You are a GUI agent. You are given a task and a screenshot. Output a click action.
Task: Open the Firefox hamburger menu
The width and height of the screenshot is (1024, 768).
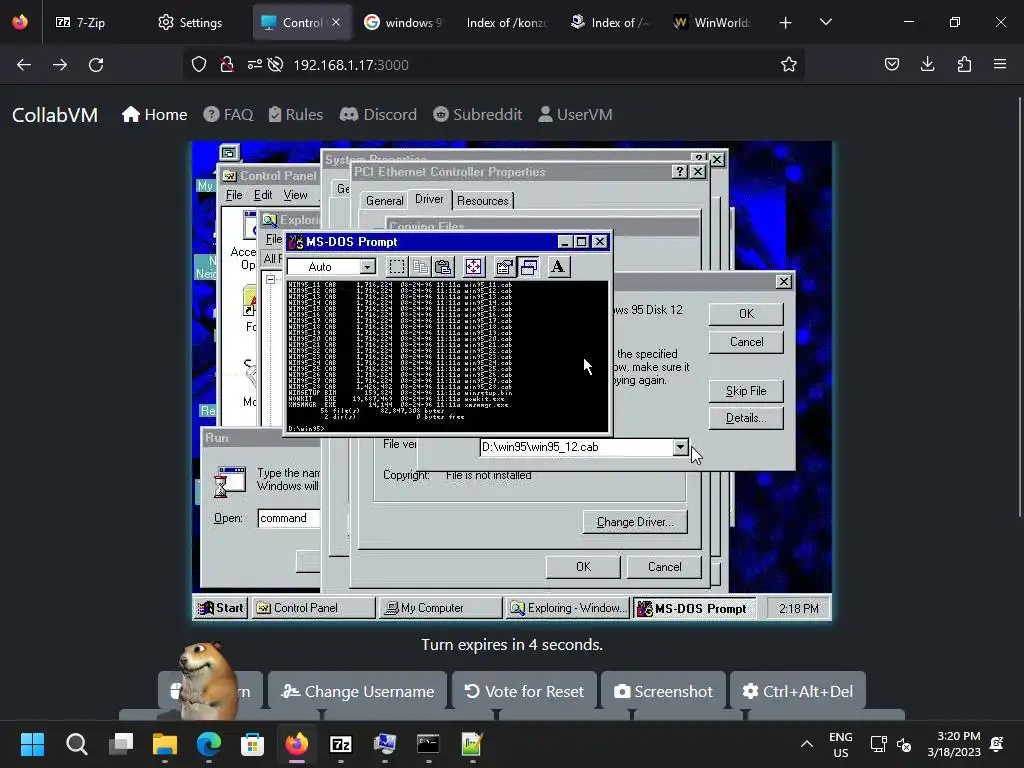1000,64
